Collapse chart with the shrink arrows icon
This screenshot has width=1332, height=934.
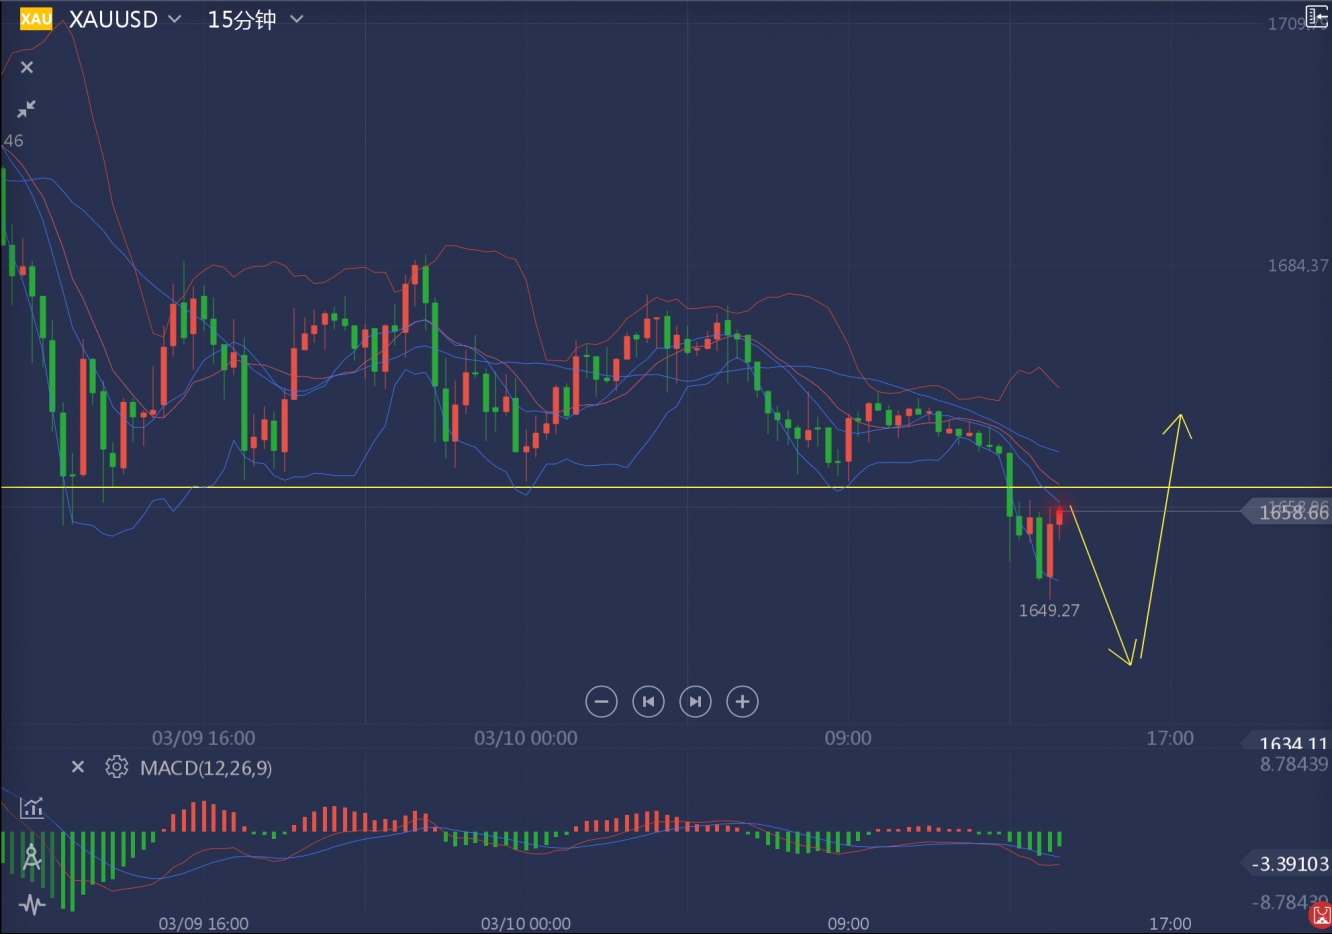tap(27, 109)
